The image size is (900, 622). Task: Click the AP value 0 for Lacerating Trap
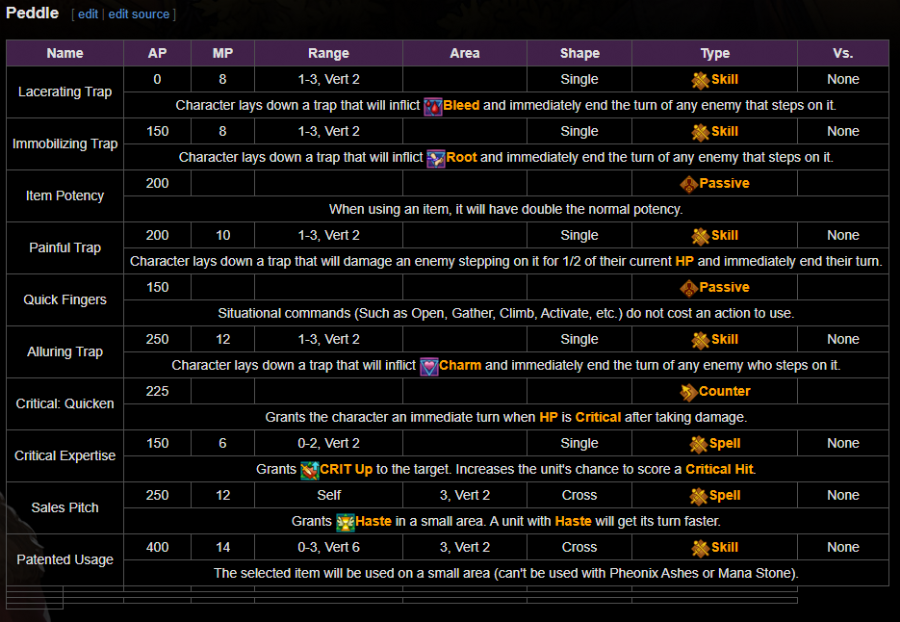[x=157, y=80]
